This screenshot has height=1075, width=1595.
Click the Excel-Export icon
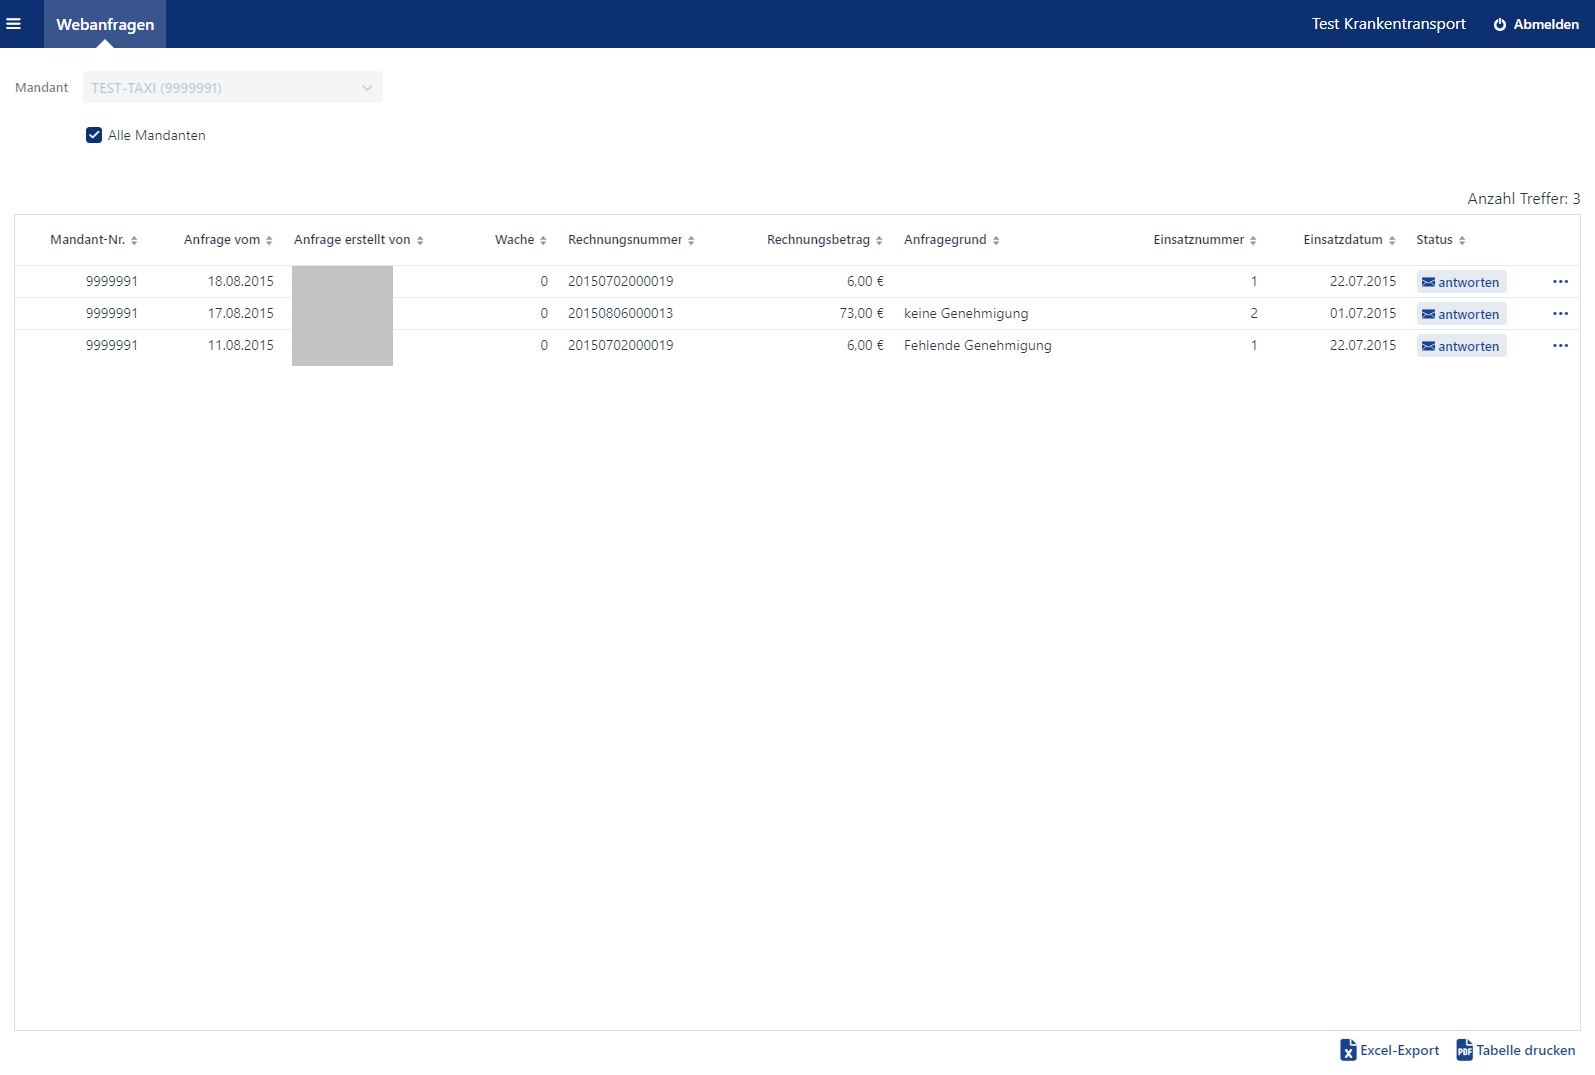[1348, 1050]
